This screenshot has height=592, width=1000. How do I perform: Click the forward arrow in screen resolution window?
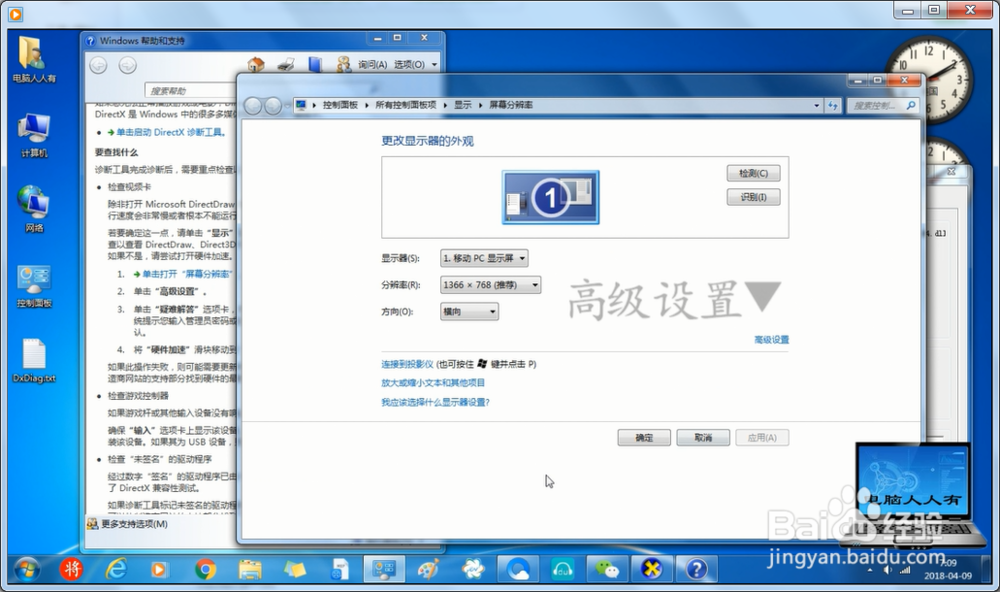point(273,105)
